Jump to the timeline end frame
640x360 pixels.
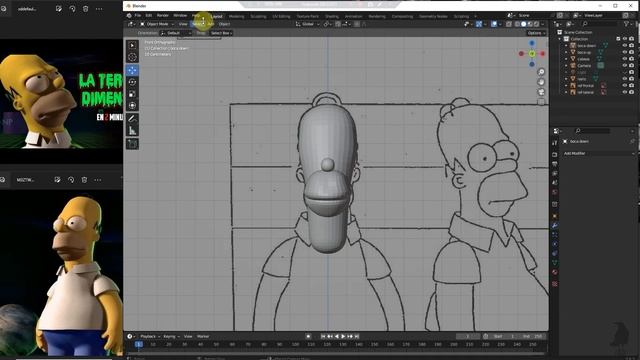click(x=357, y=336)
